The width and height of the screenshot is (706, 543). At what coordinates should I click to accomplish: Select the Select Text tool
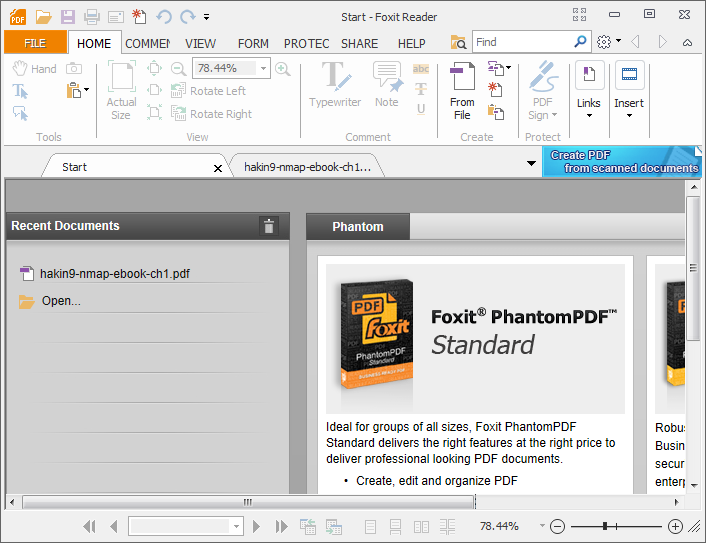[20, 91]
